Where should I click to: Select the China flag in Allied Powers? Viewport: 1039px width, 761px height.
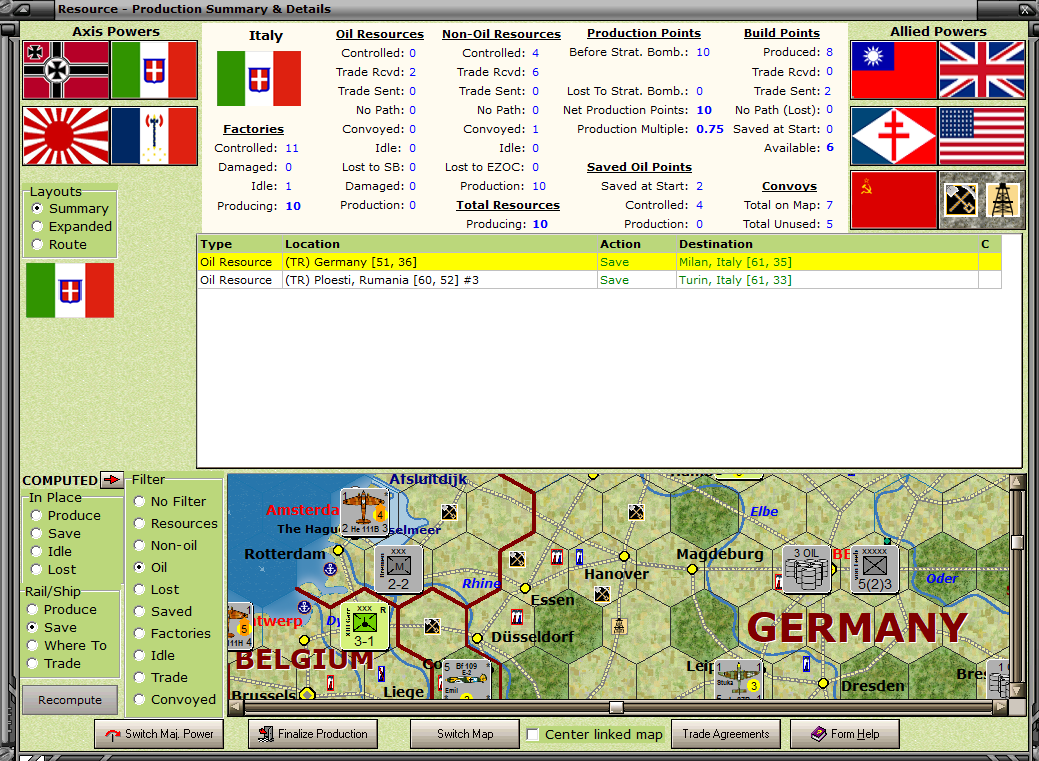pos(893,70)
